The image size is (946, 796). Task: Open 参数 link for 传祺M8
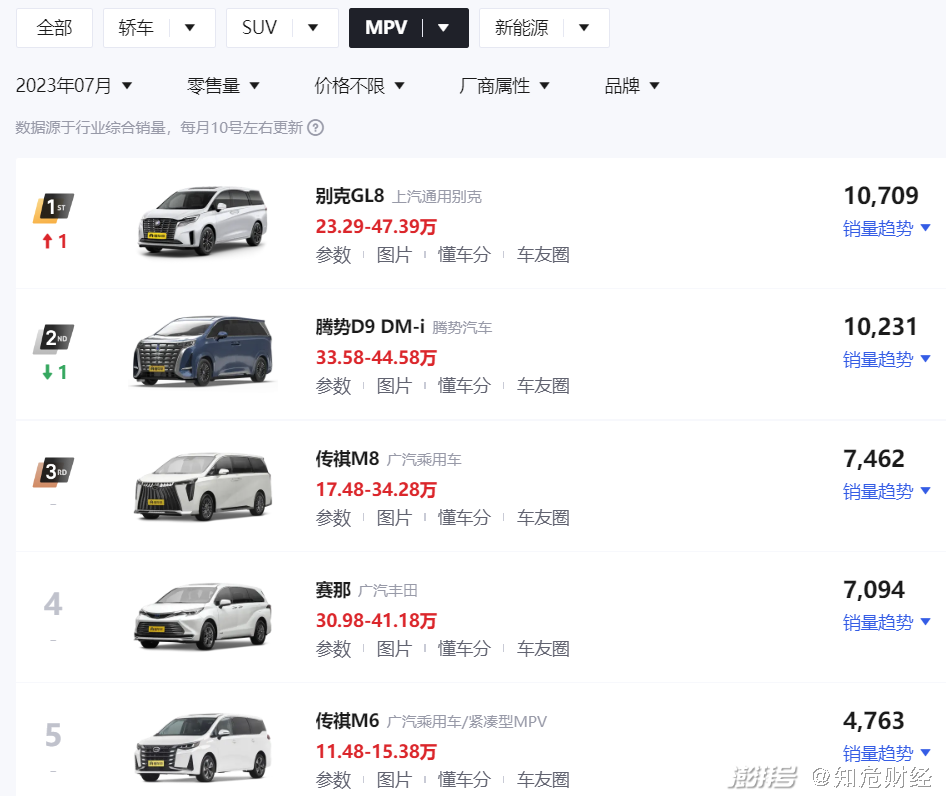tap(333, 518)
